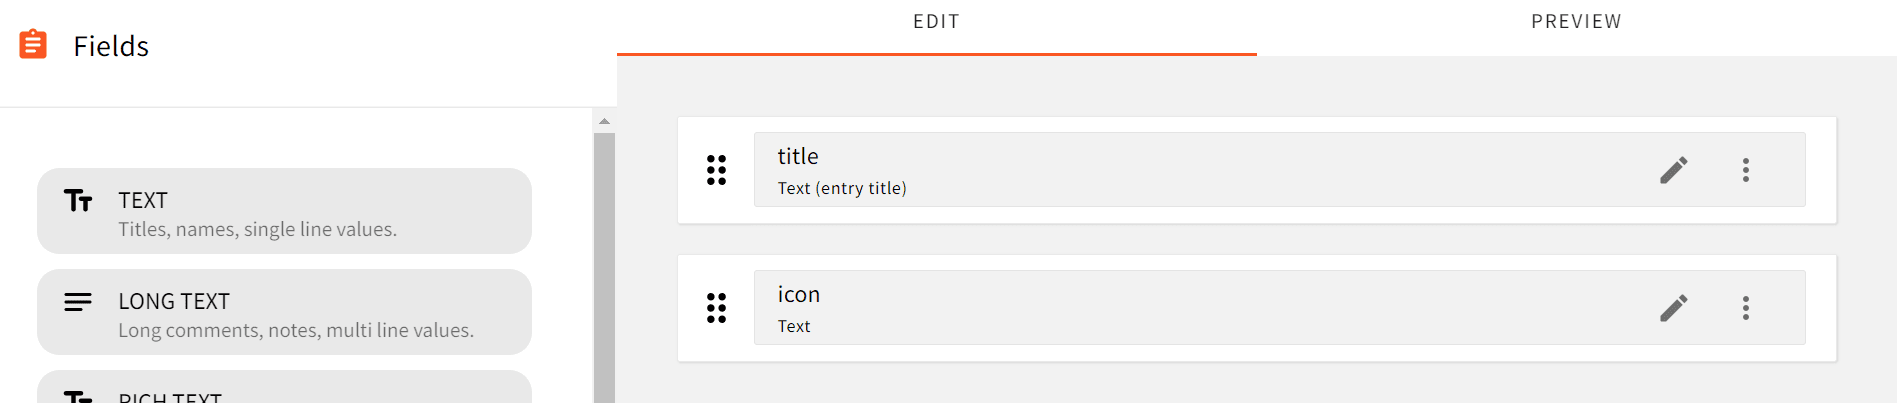Image resolution: width=1897 pixels, height=403 pixels.
Task: Add a TEXT field type
Action: [284, 211]
